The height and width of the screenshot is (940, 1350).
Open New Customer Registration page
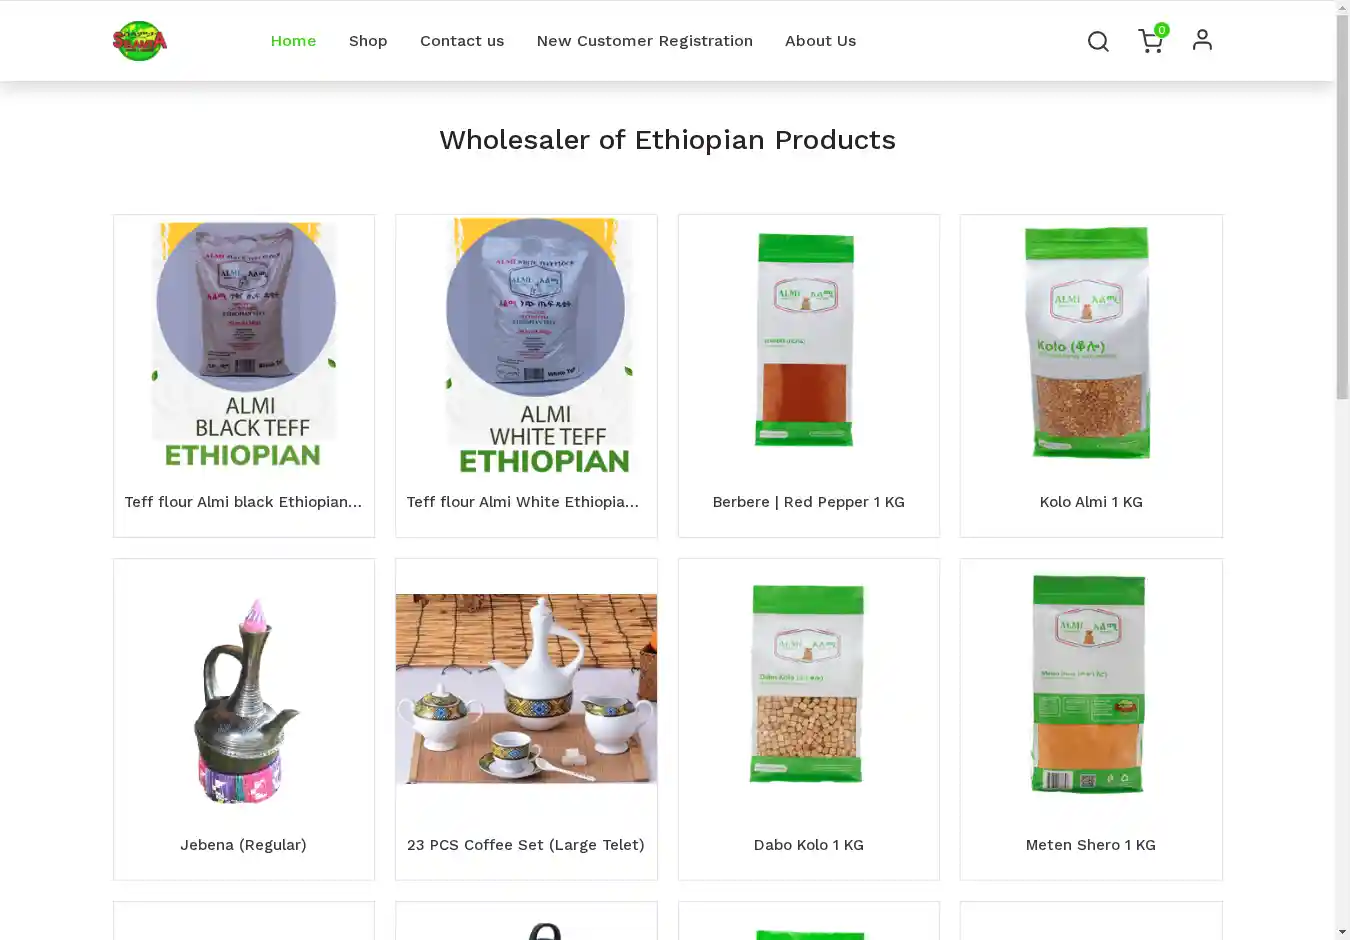pos(644,41)
